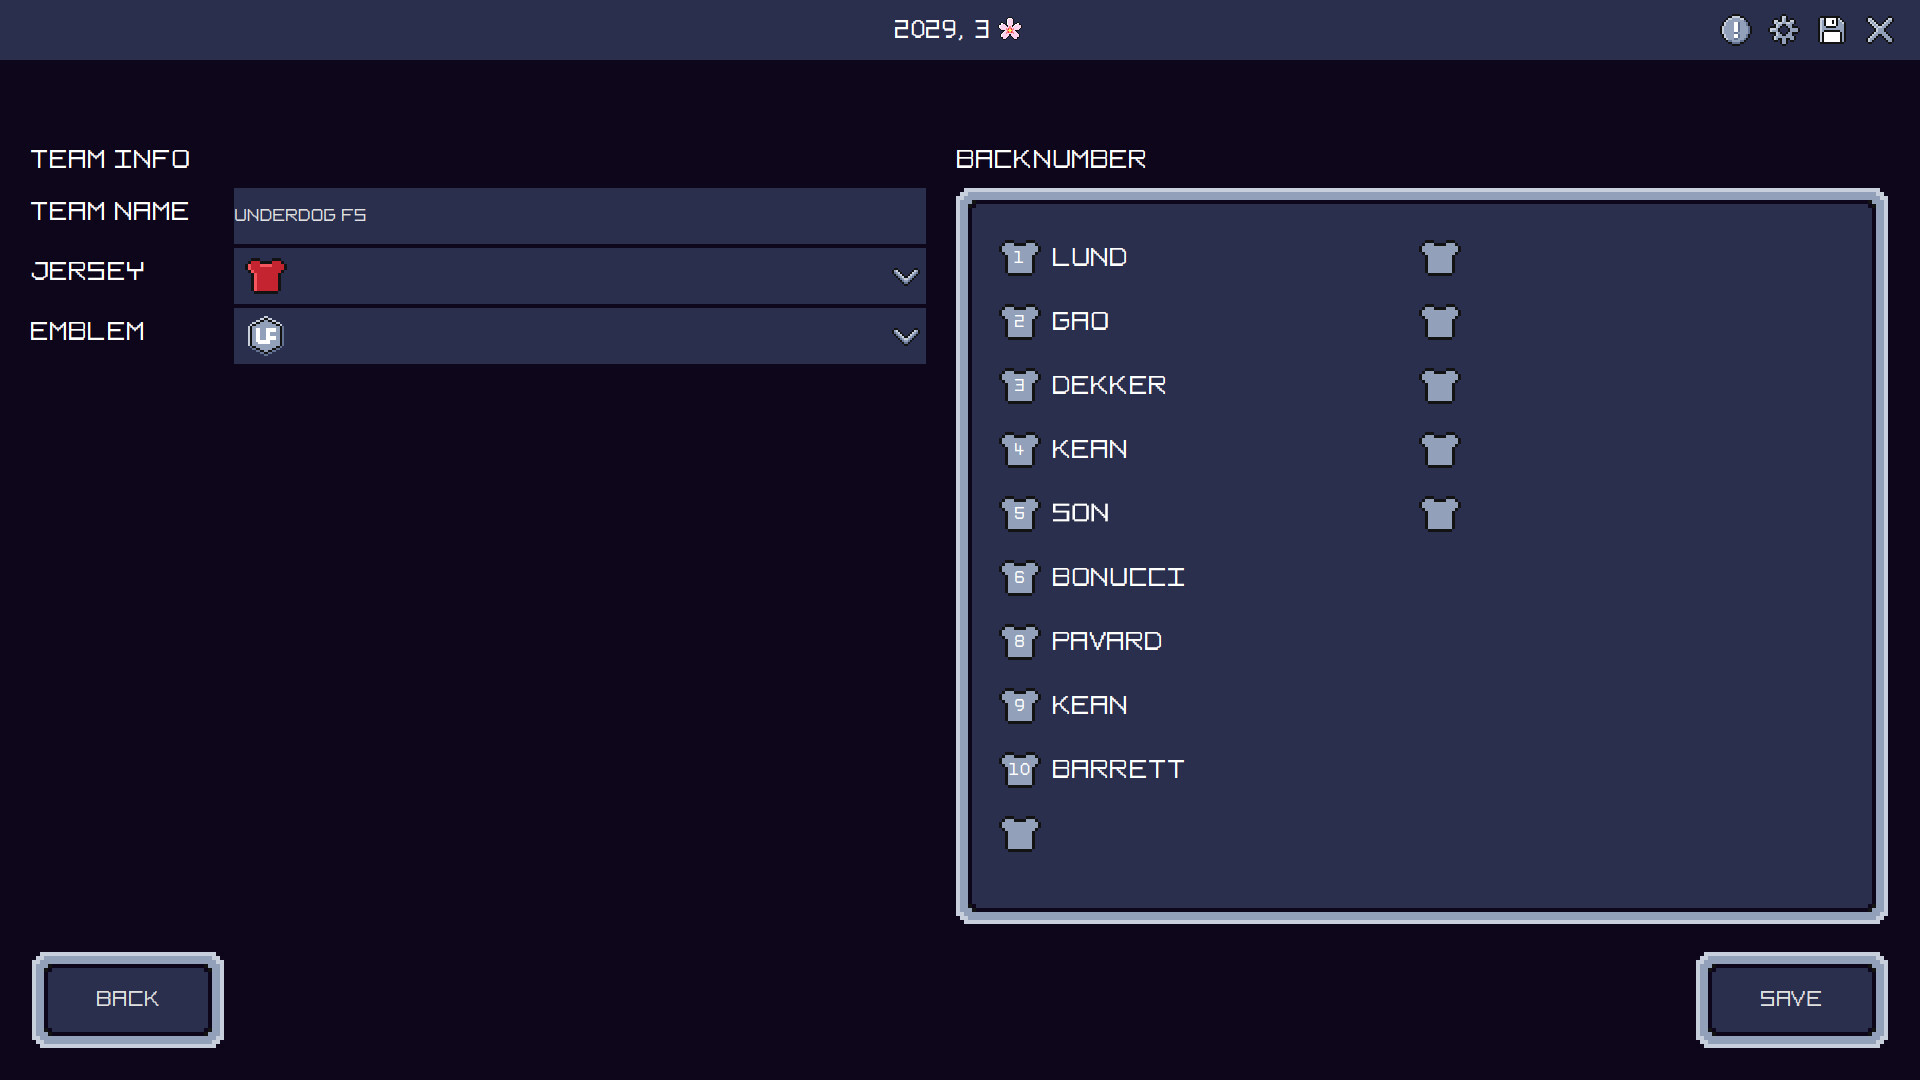
Task: Click the save disk icon in the top bar
Action: point(1832,30)
